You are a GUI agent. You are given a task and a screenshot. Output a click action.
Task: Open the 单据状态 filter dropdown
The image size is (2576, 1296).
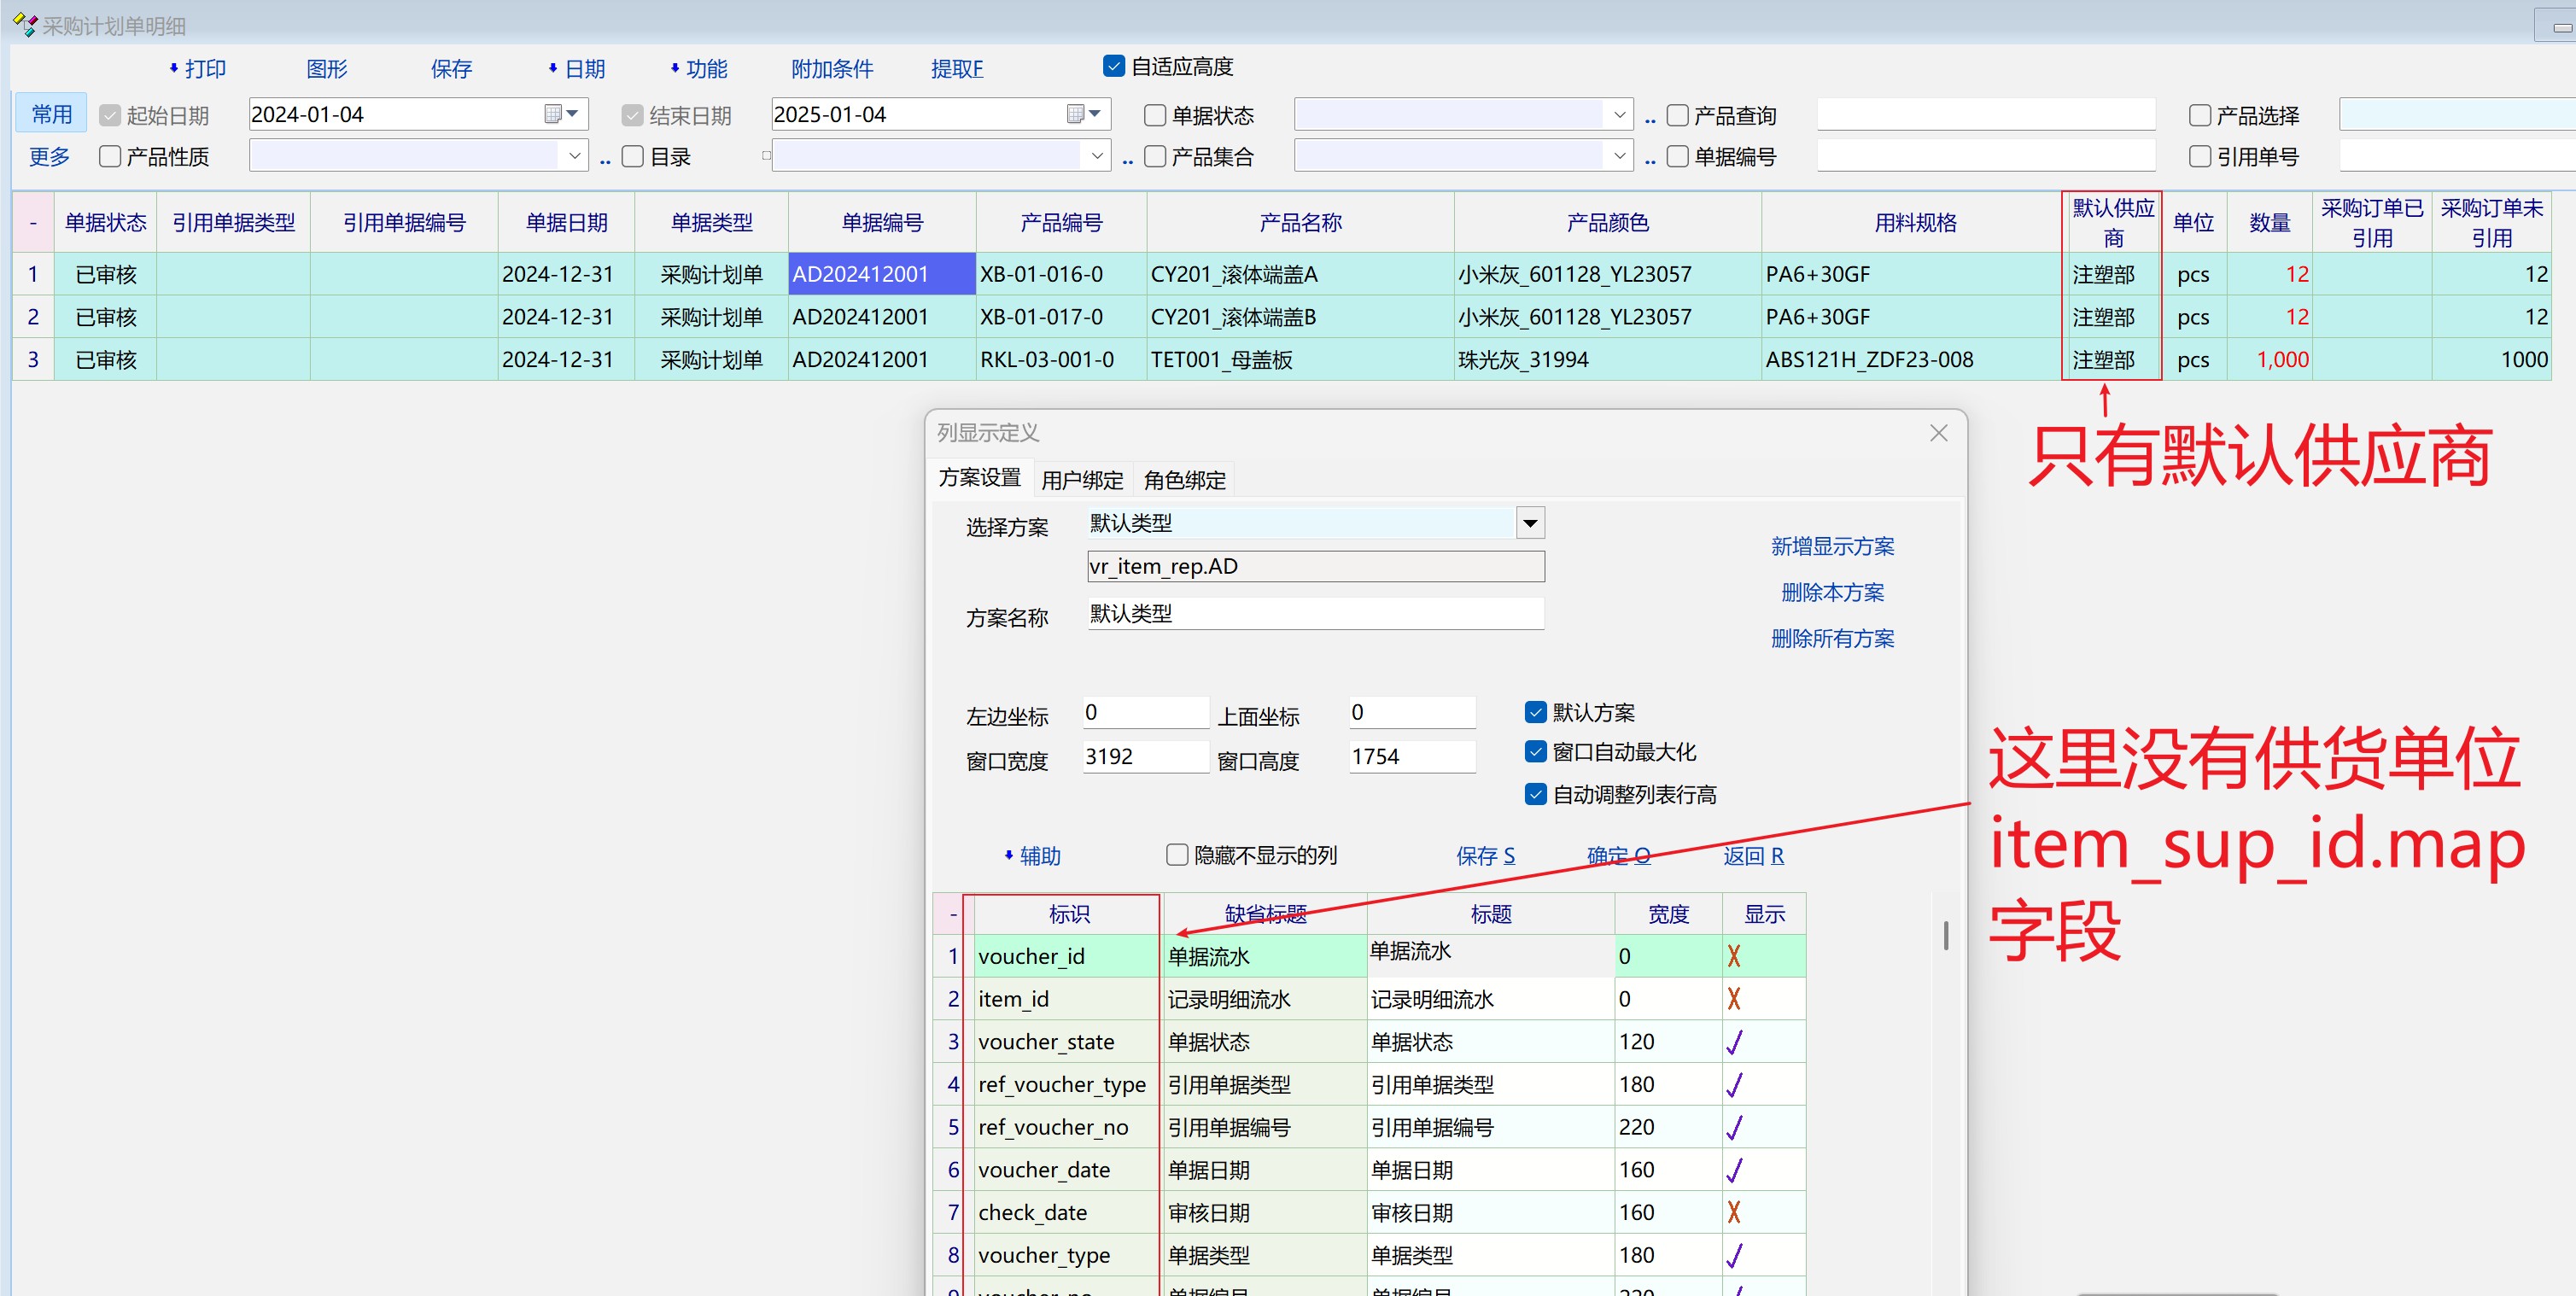(x=1619, y=115)
